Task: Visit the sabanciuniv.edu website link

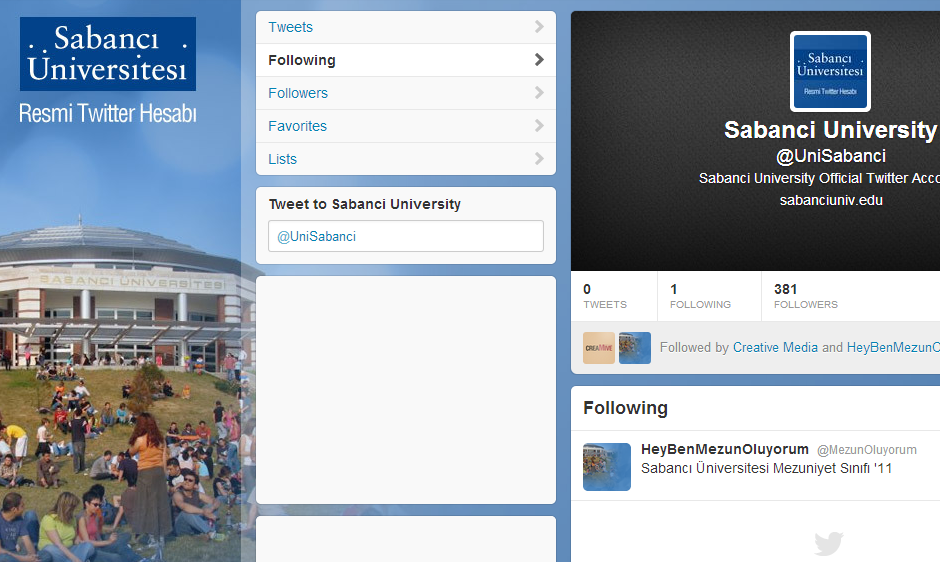Action: pyautogui.click(x=831, y=200)
